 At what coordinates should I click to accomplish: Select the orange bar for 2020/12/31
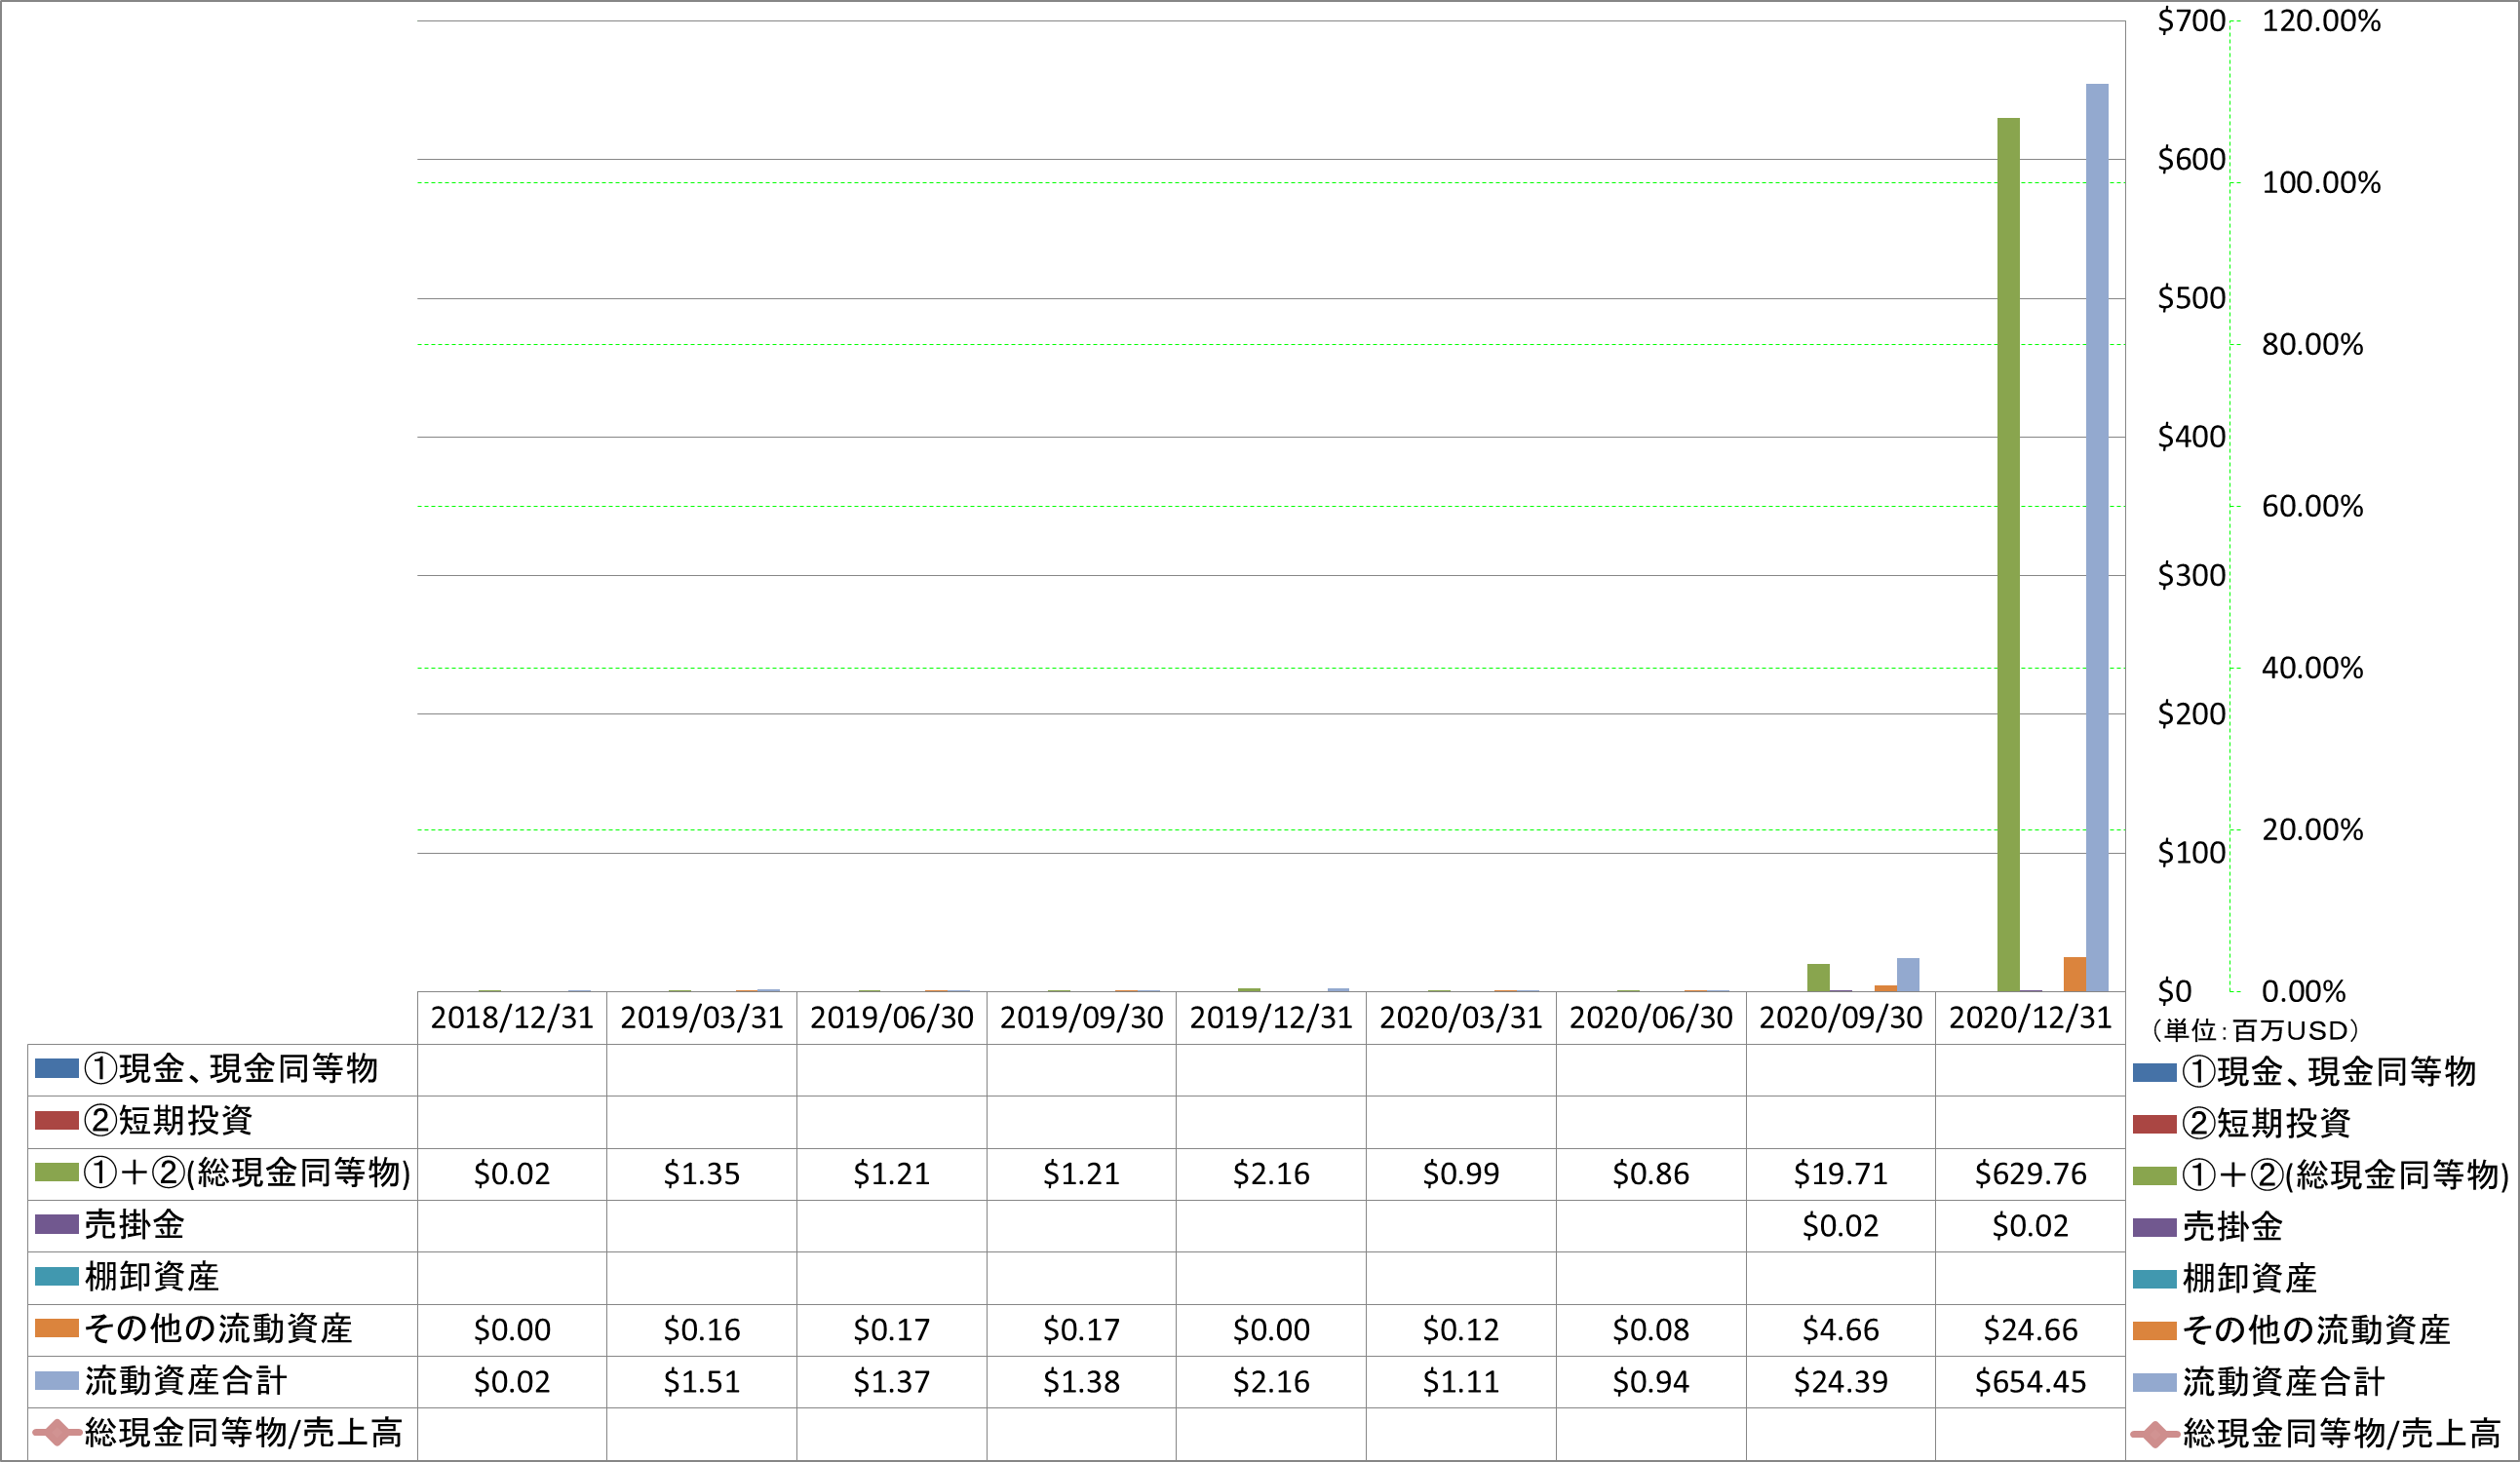pyautogui.click(x=2075, y=974)
